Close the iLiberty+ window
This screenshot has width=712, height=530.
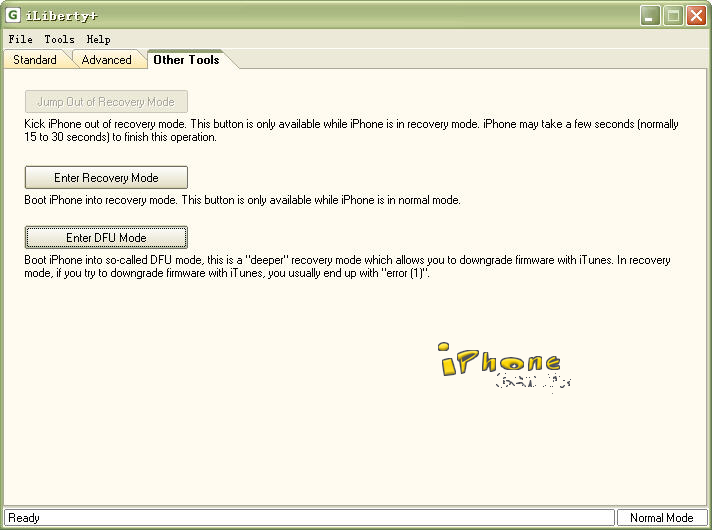[696, 16]
